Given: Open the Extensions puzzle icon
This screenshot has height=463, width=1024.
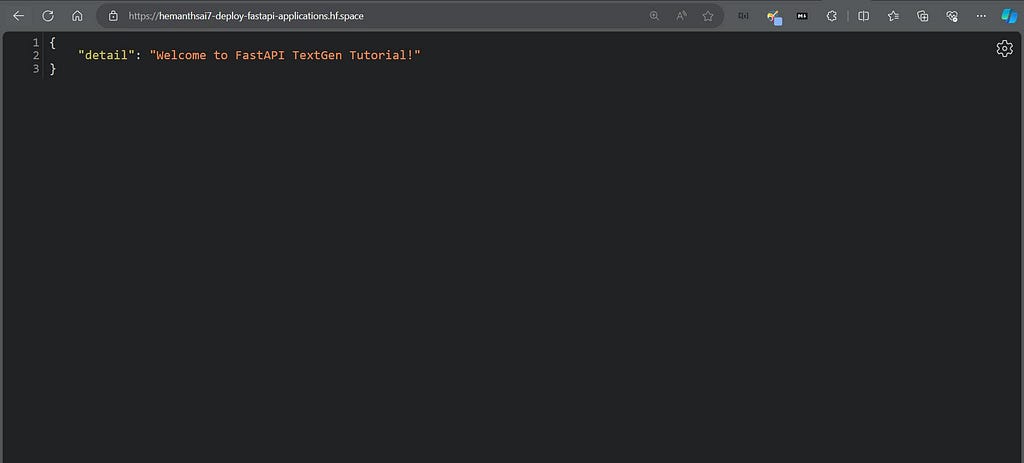Looking at the screenshot, I should point(831,16).
